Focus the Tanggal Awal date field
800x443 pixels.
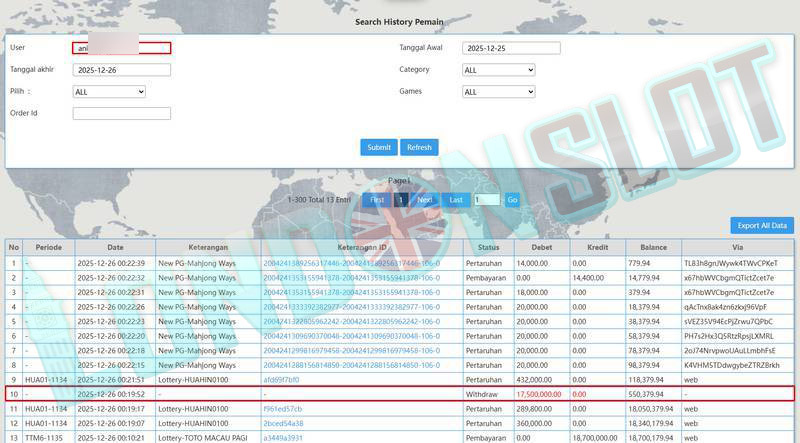click(511, 48)
